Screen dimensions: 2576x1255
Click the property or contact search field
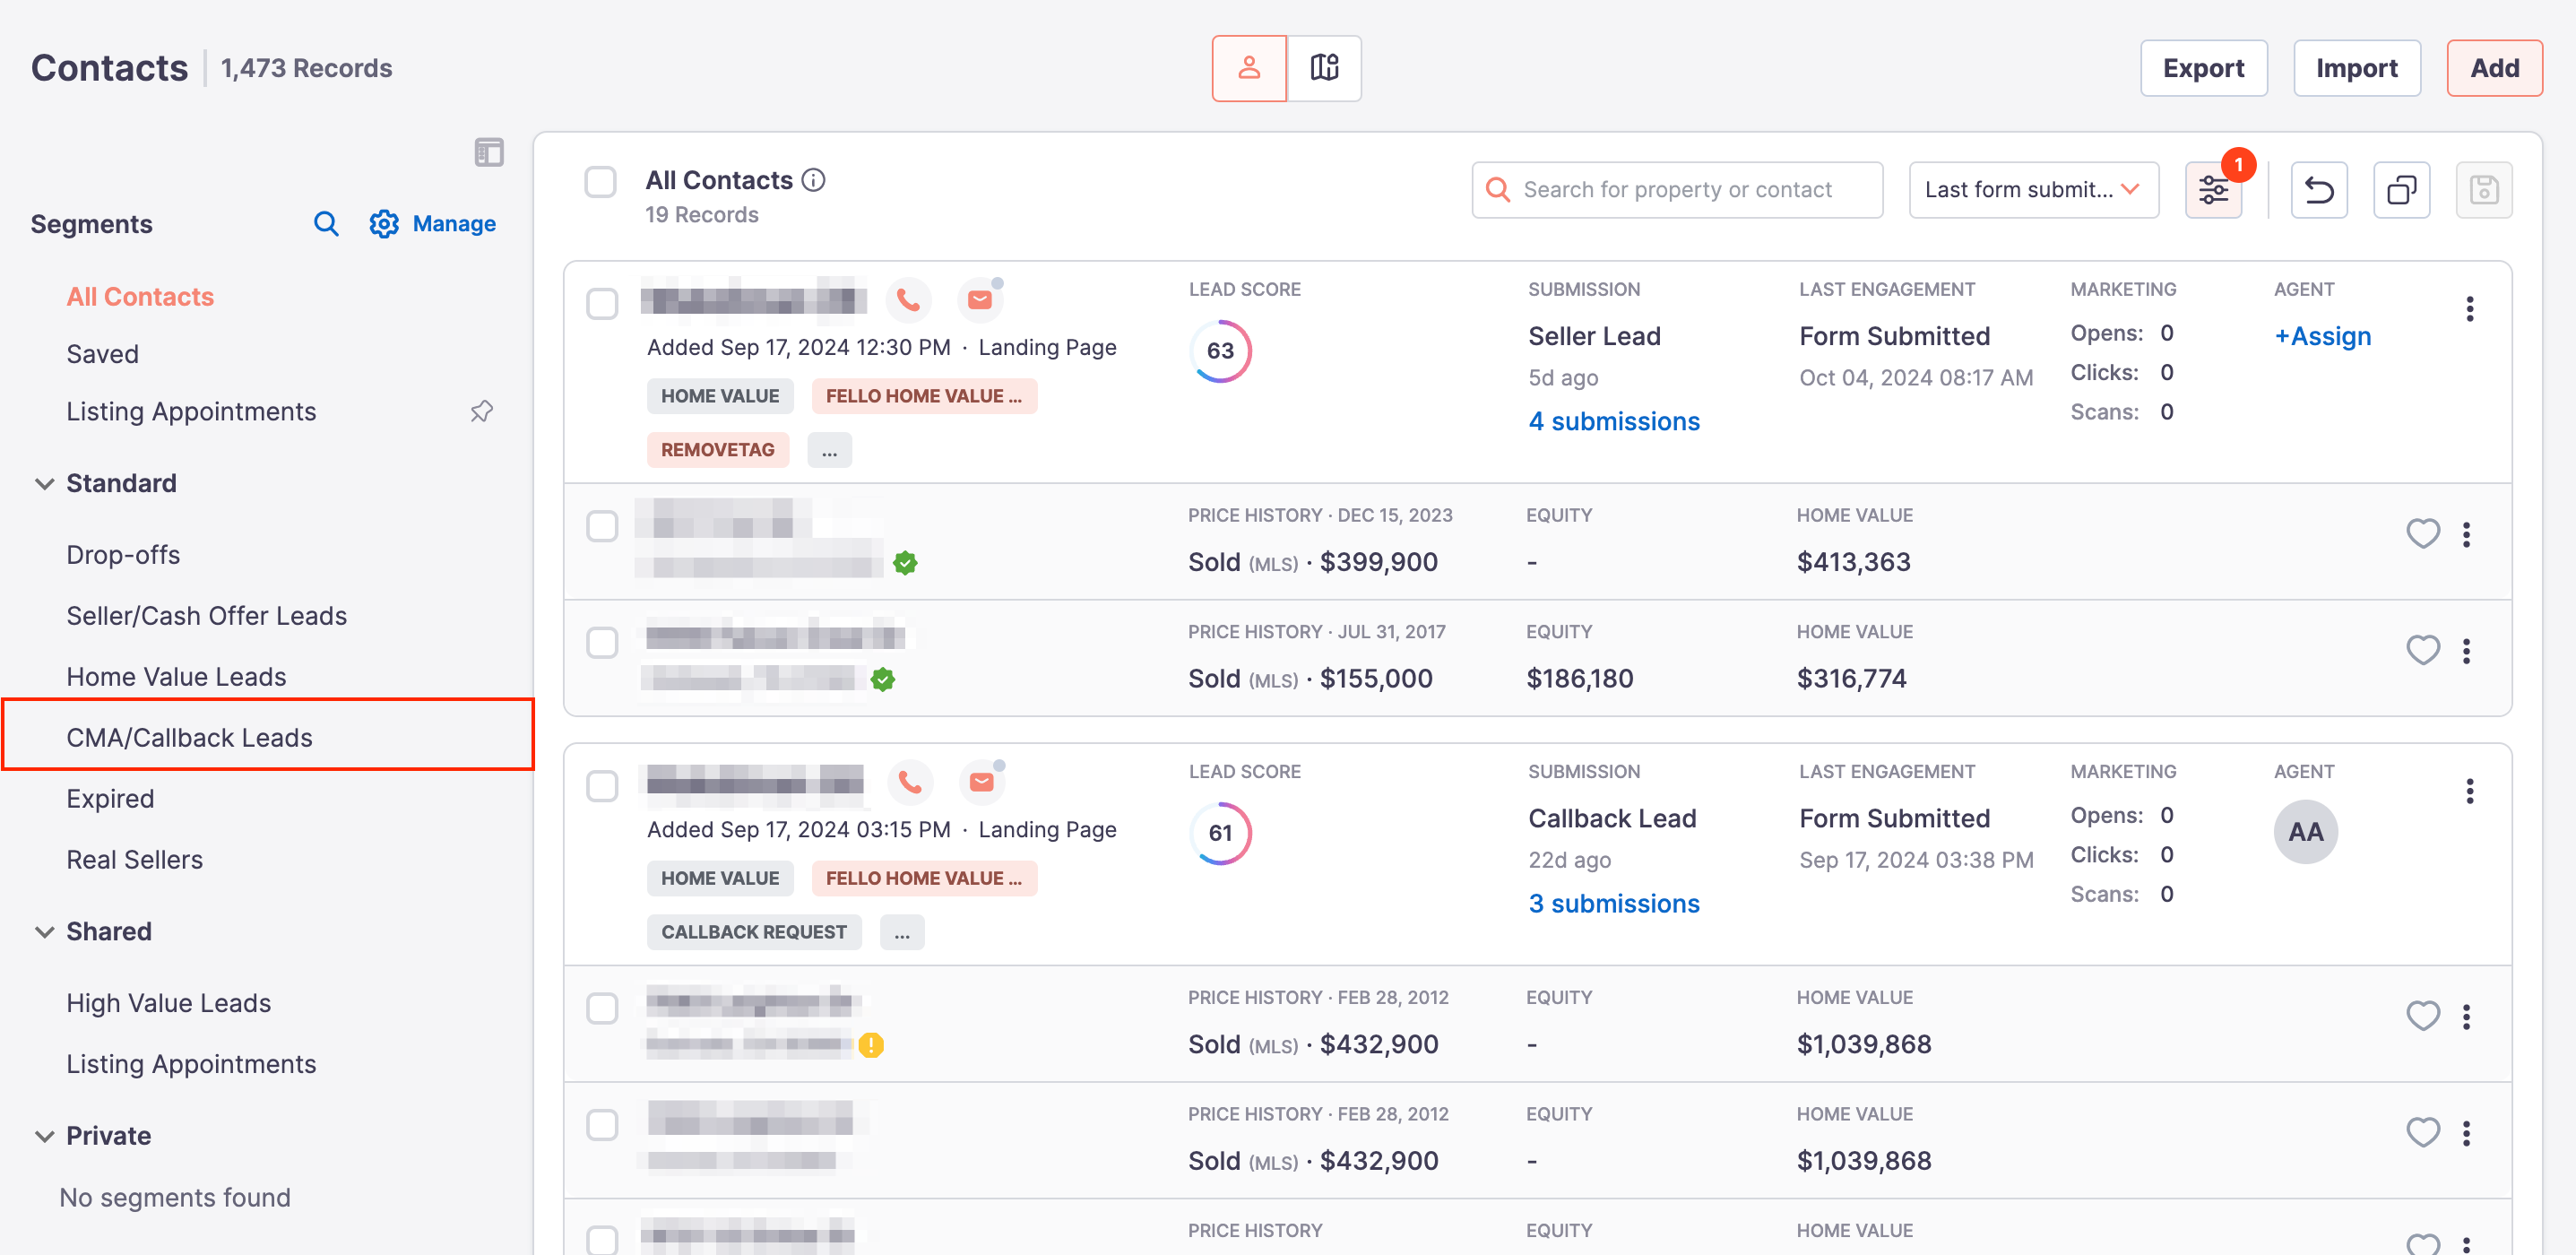point(1677,189)
